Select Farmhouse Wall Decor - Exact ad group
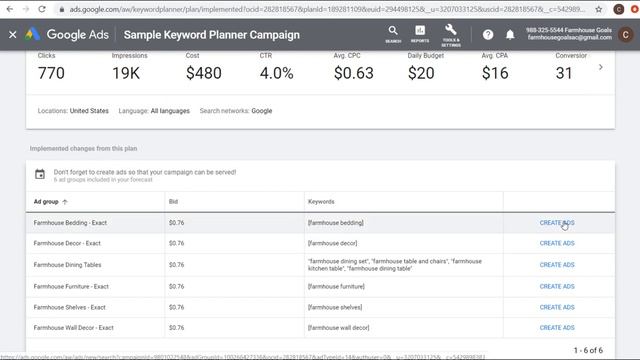640x360 pixels. [73, 328]
